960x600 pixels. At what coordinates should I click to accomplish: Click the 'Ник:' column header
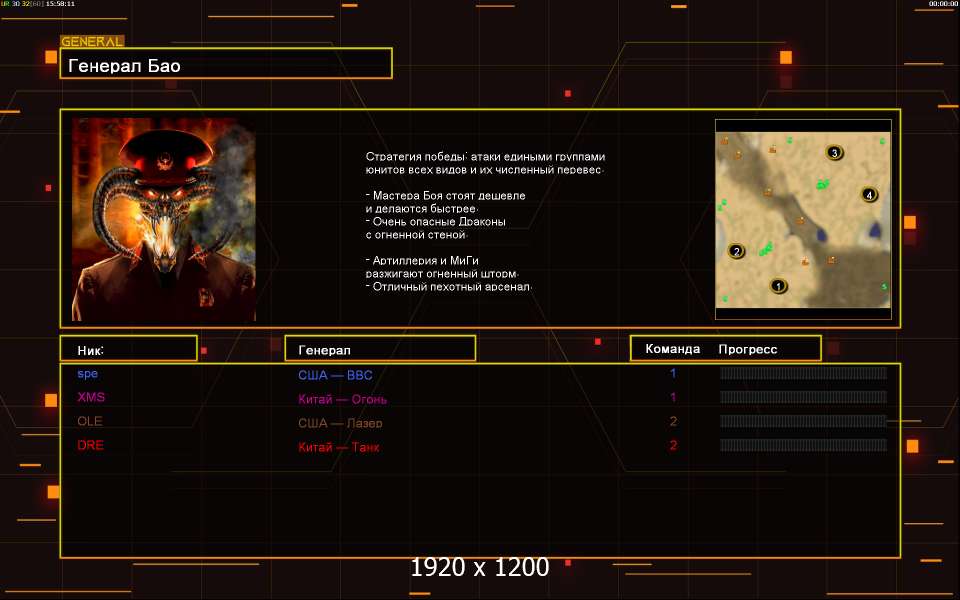pyautogui.click(x=129, y=348)
